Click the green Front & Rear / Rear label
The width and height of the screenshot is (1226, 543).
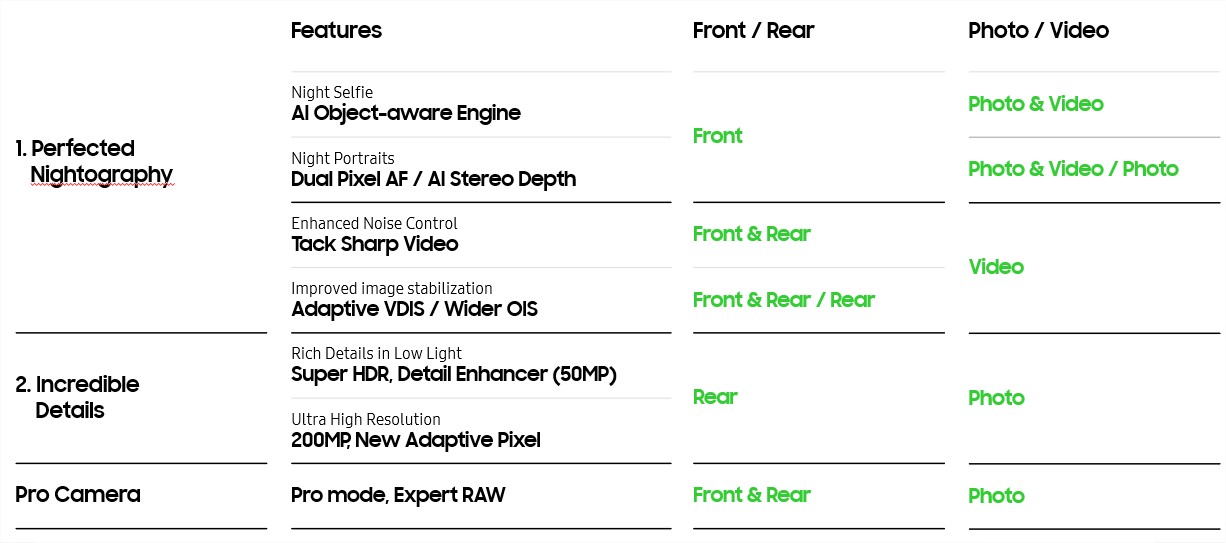784,299
